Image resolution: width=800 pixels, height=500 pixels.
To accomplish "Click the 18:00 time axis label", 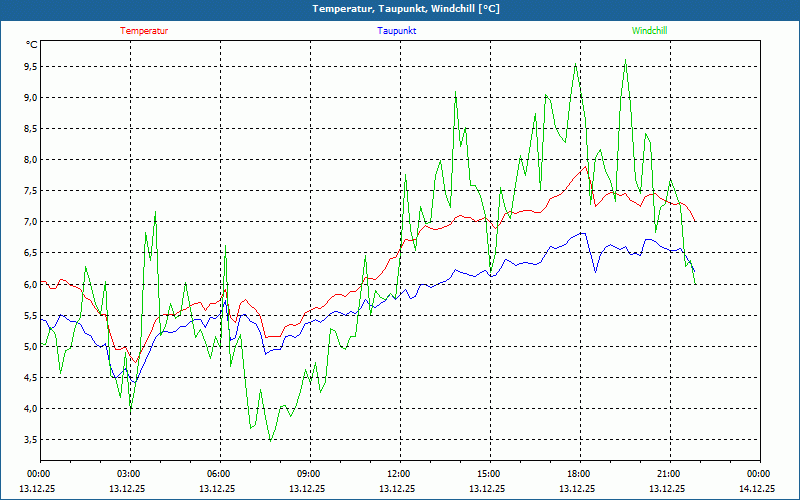I will pos(579,474).
